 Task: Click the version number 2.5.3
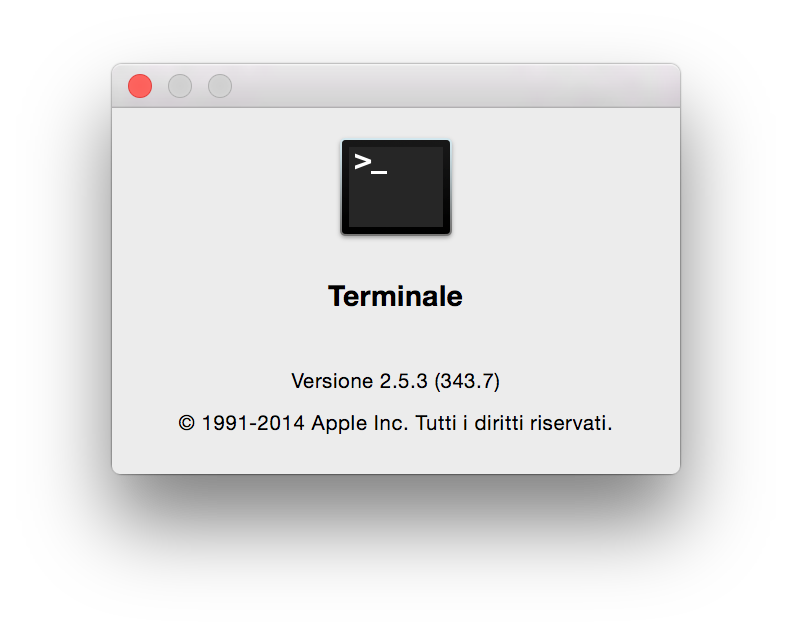coord(404,381)
